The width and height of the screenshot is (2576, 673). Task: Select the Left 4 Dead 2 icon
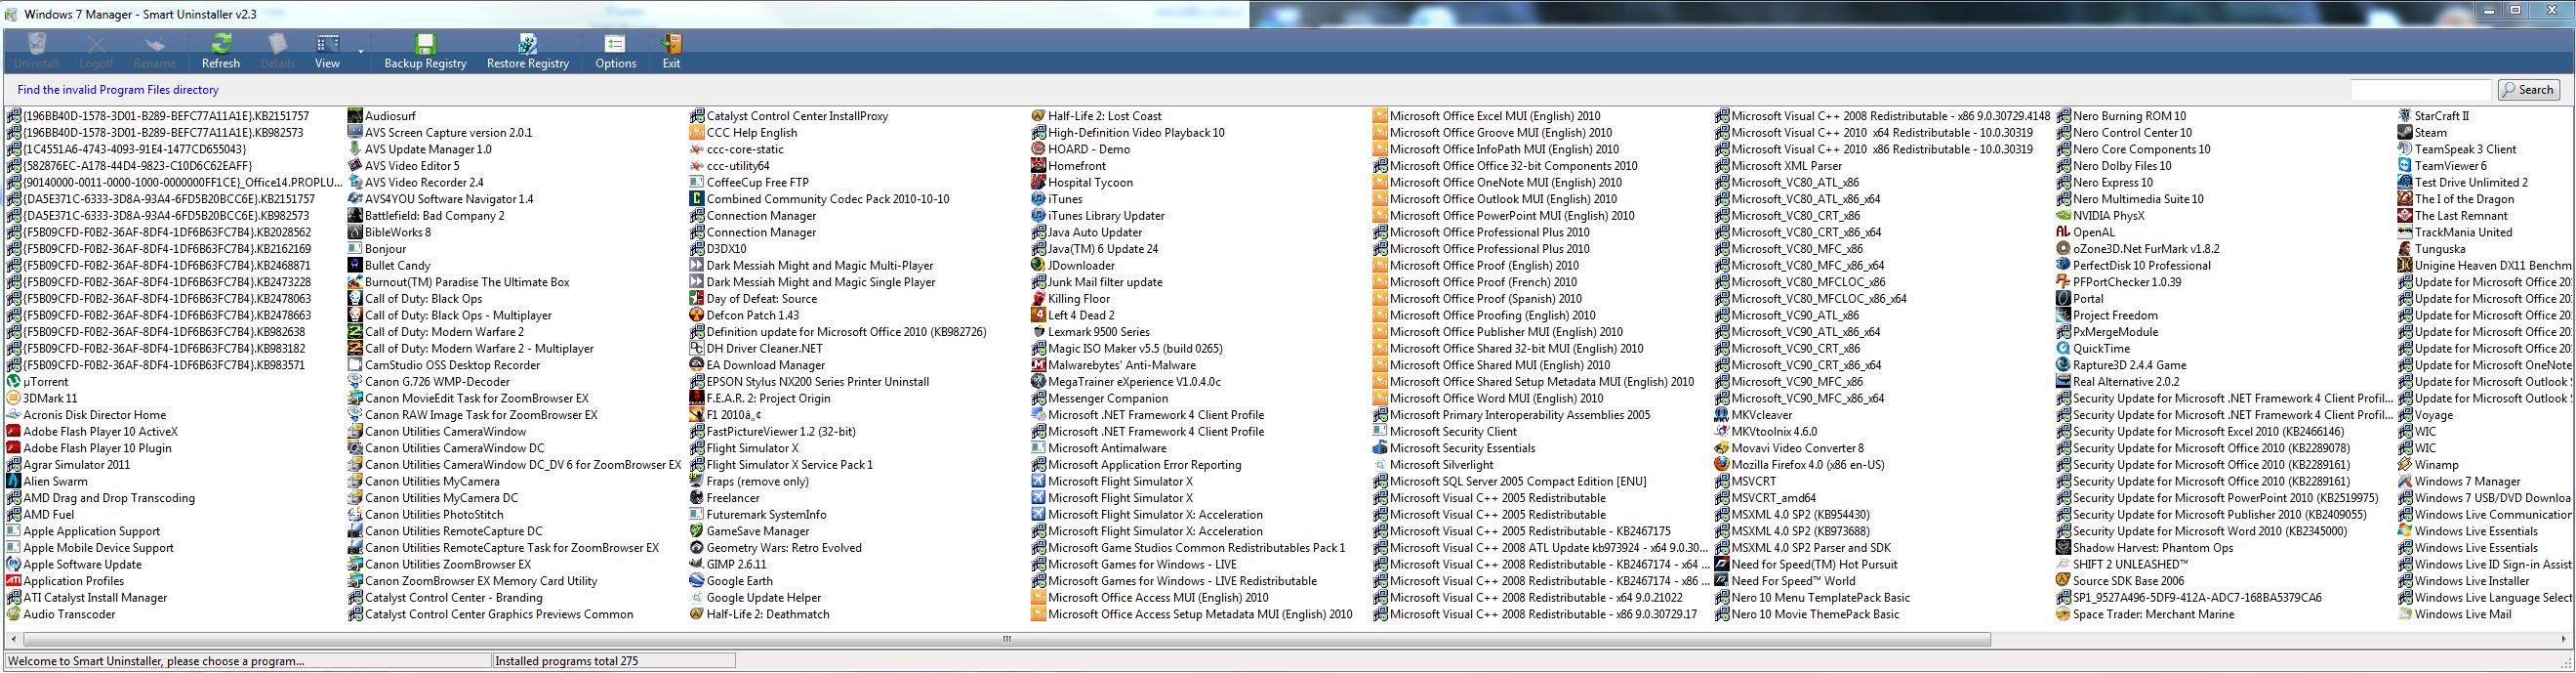1038,316
